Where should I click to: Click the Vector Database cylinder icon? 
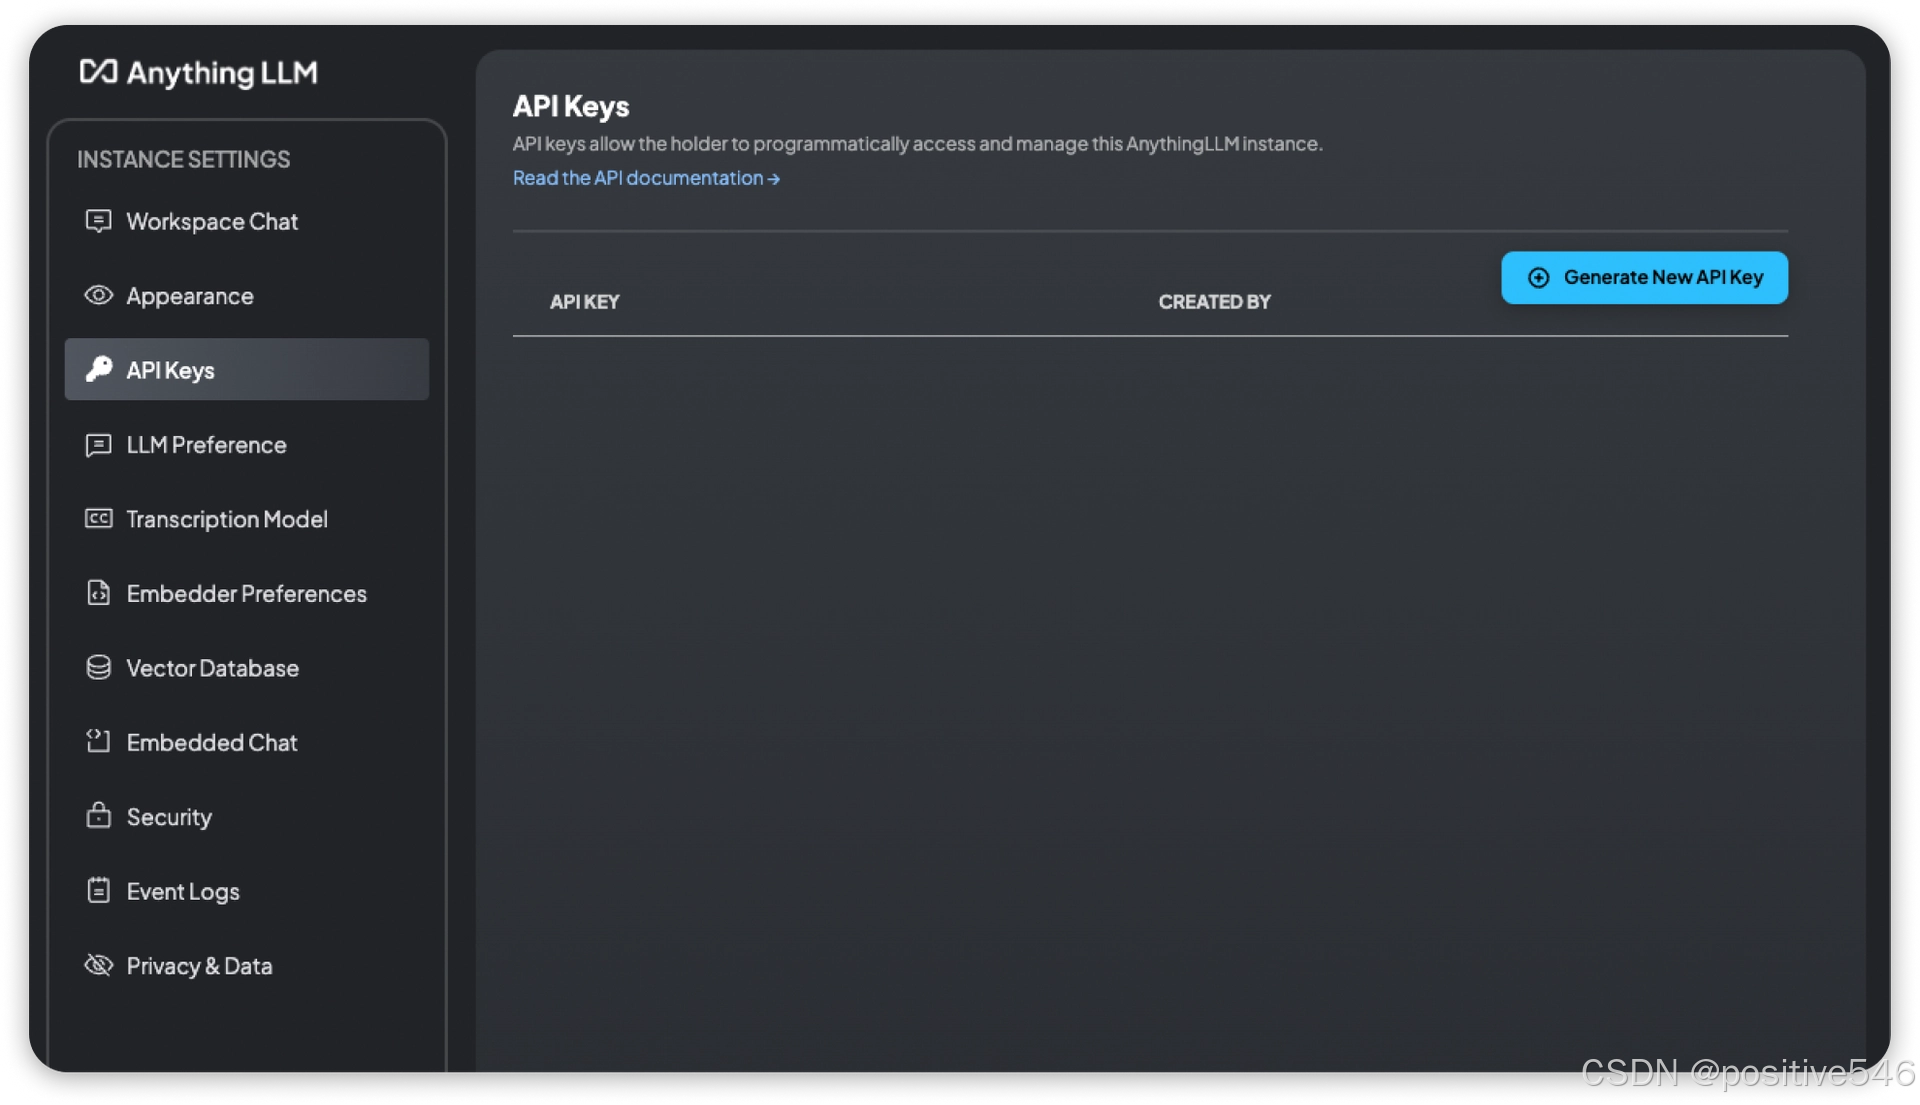(x=98, y=667)
